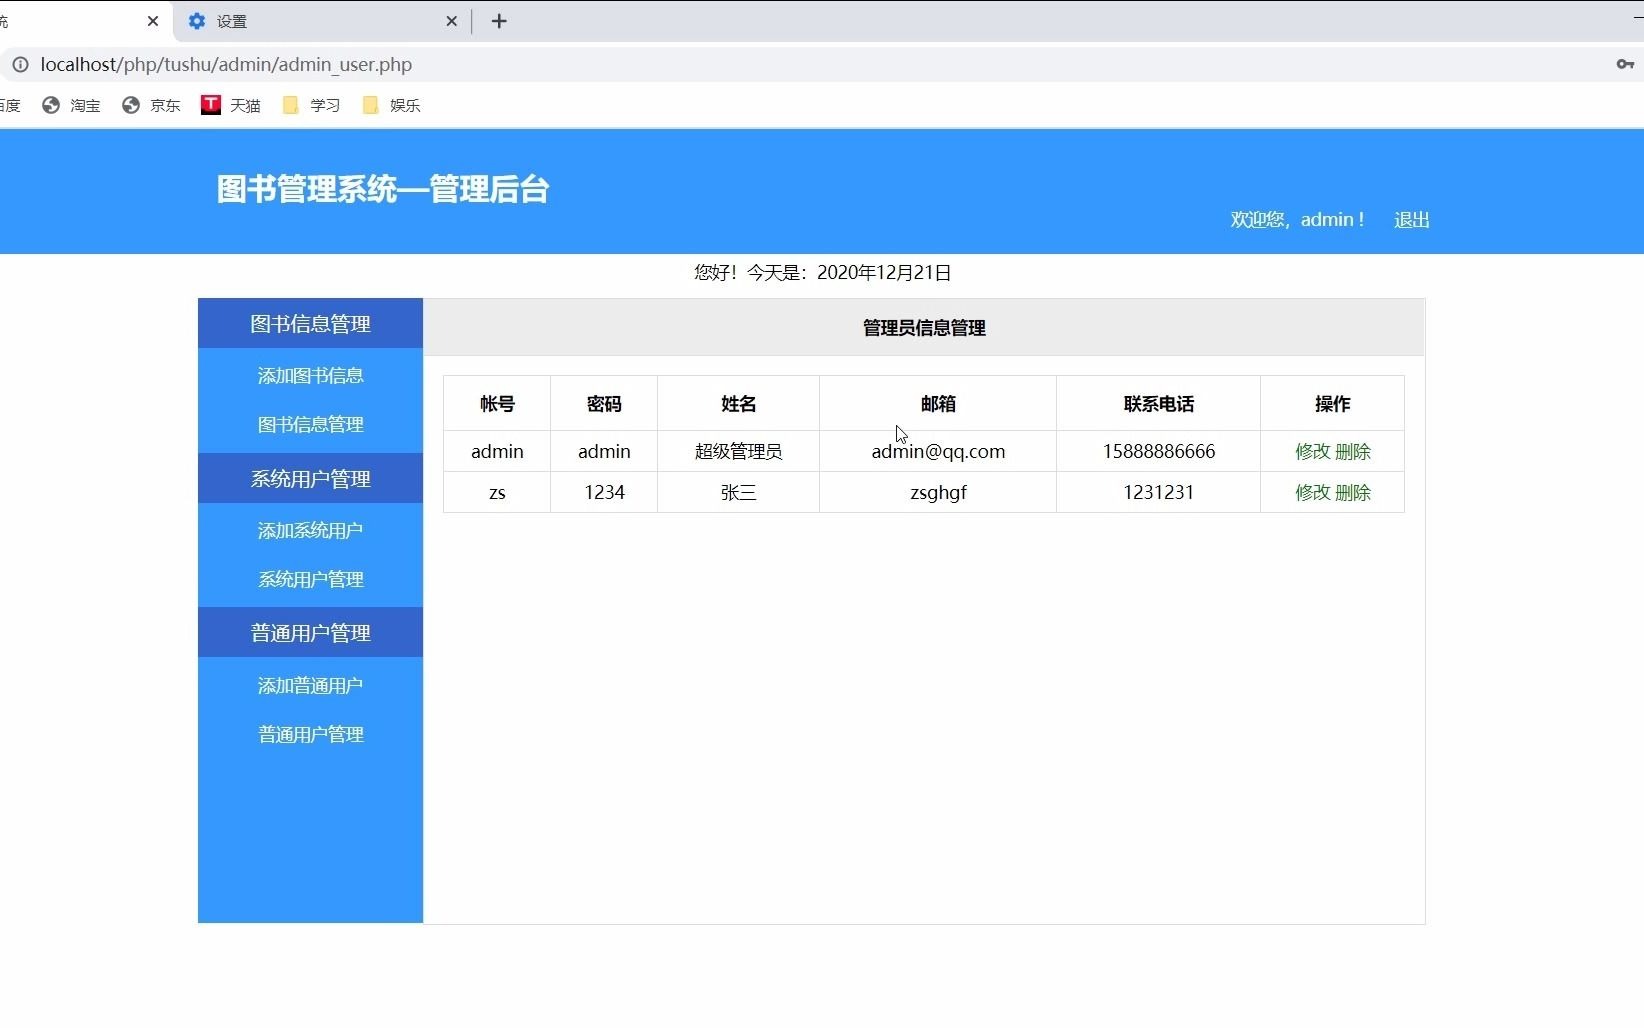Click the 15888886666 phone cell

(1158, 451)
